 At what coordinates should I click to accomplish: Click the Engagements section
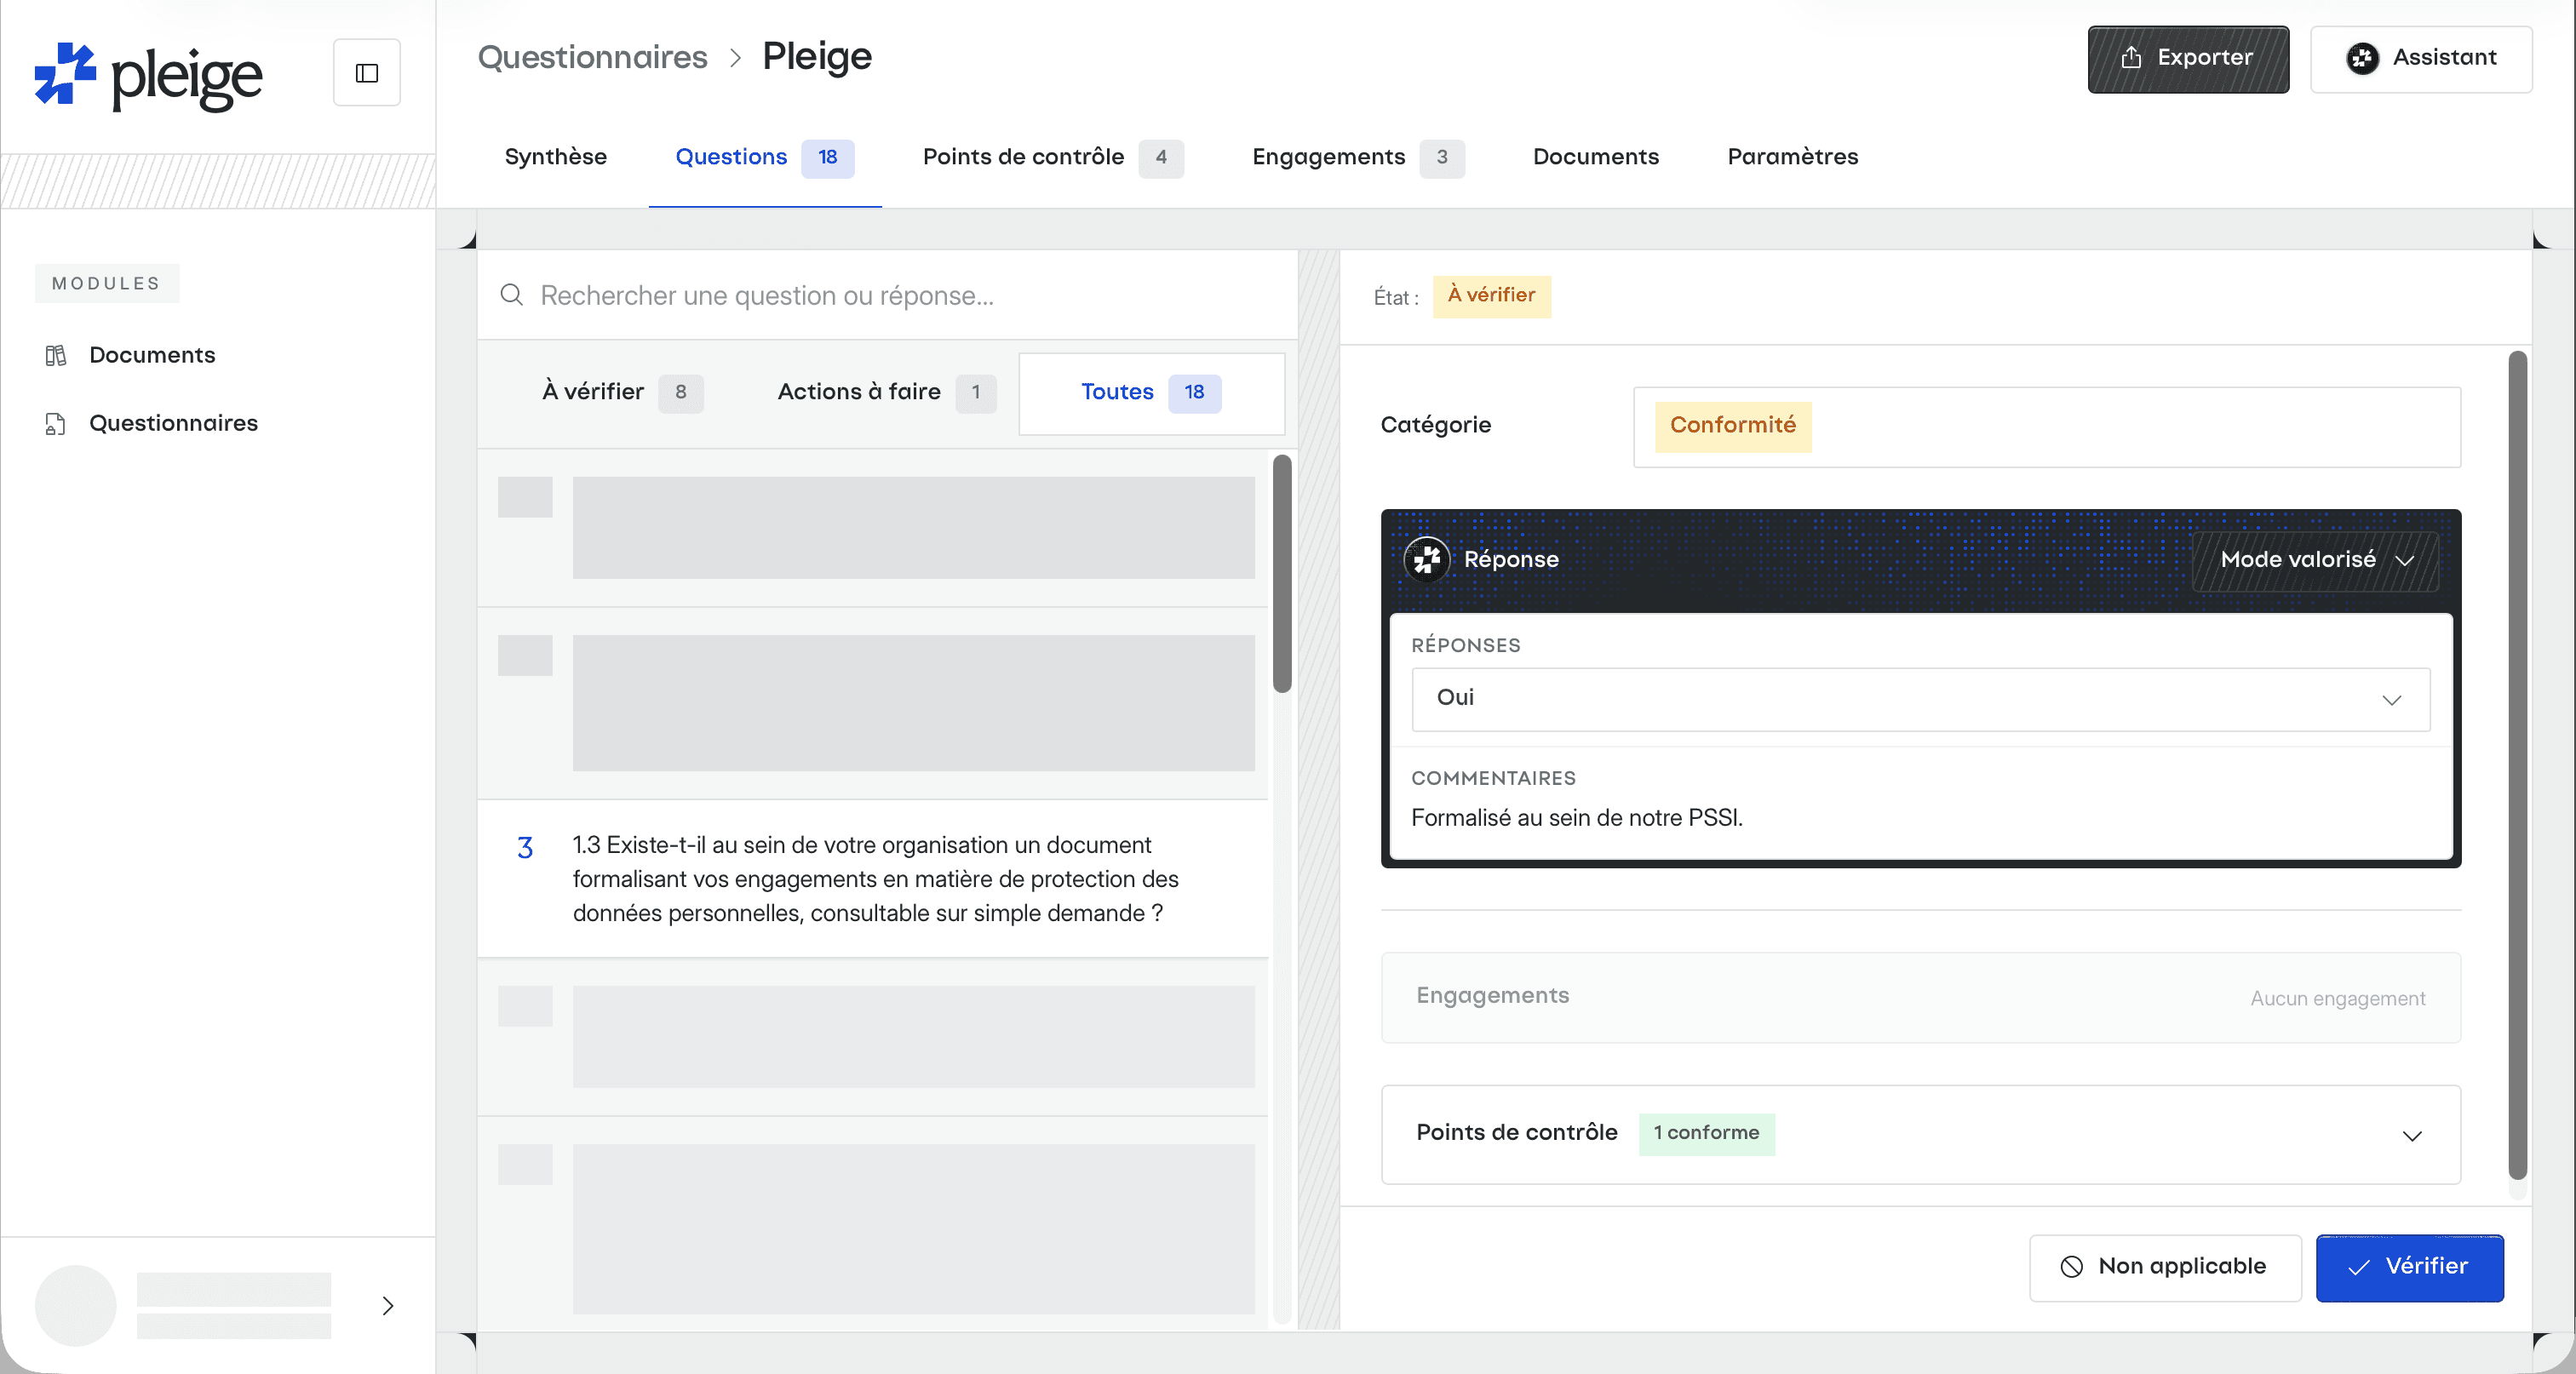[x=1920, y=997]
